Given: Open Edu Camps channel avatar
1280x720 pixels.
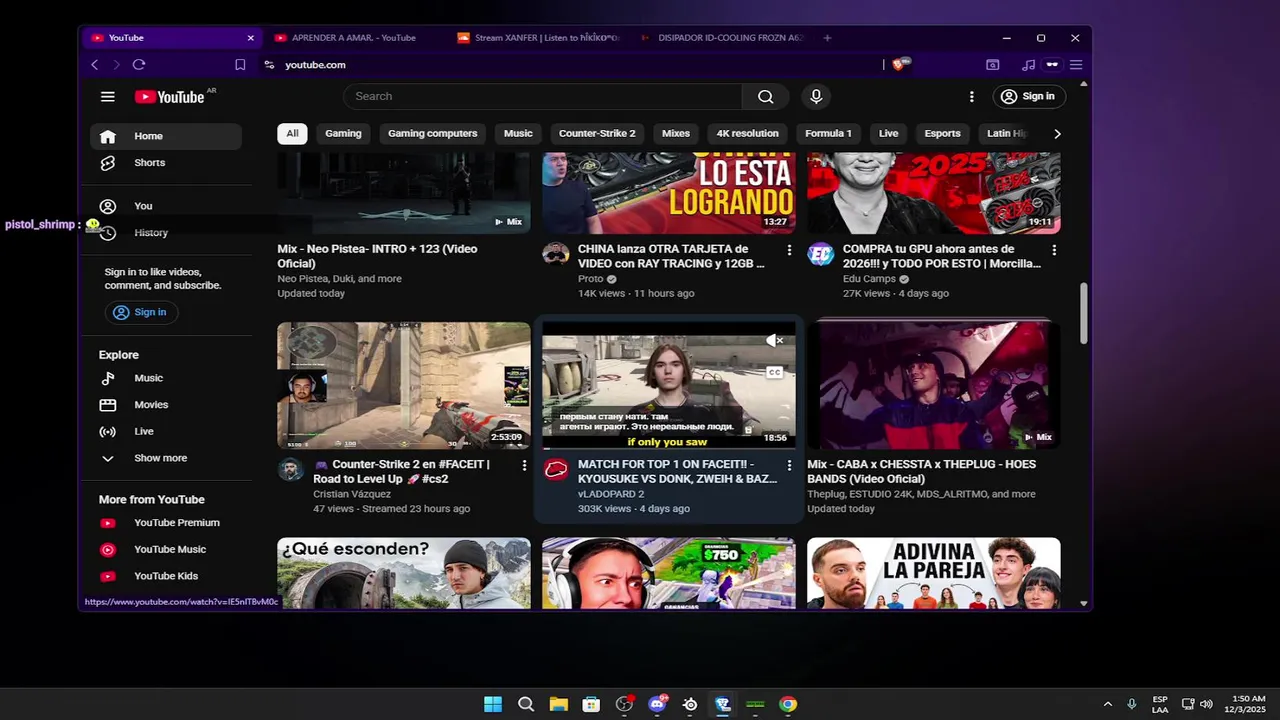Looking at the screenshot, I should click(x=821, y=254).
